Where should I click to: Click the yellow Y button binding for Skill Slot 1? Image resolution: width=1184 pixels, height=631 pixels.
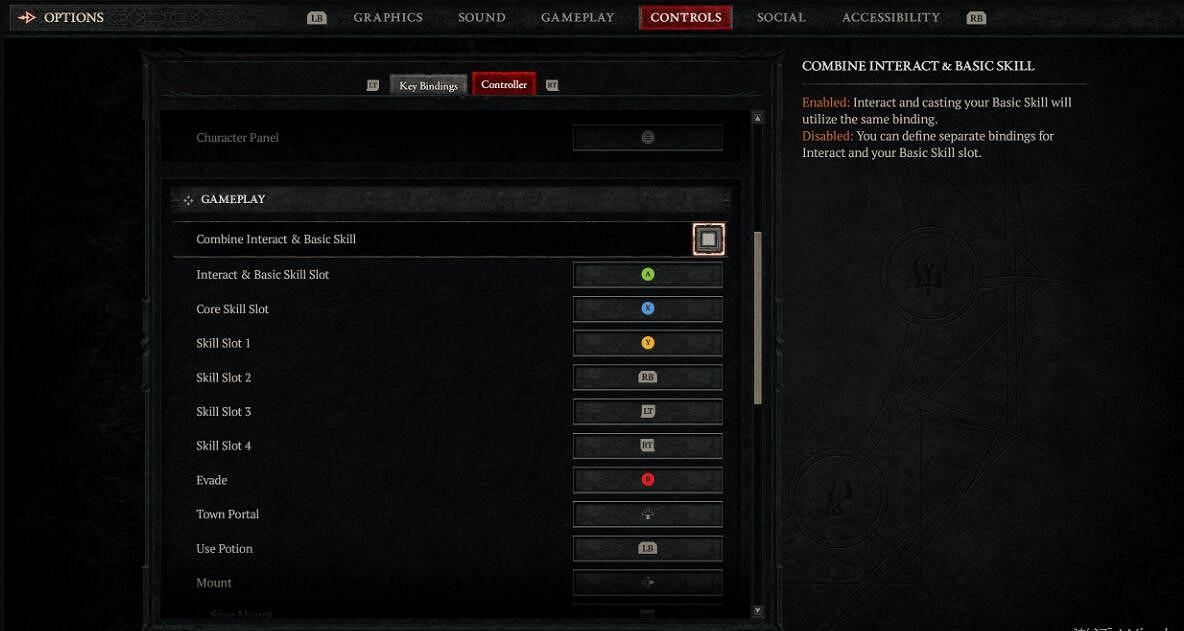coord(647,343)
